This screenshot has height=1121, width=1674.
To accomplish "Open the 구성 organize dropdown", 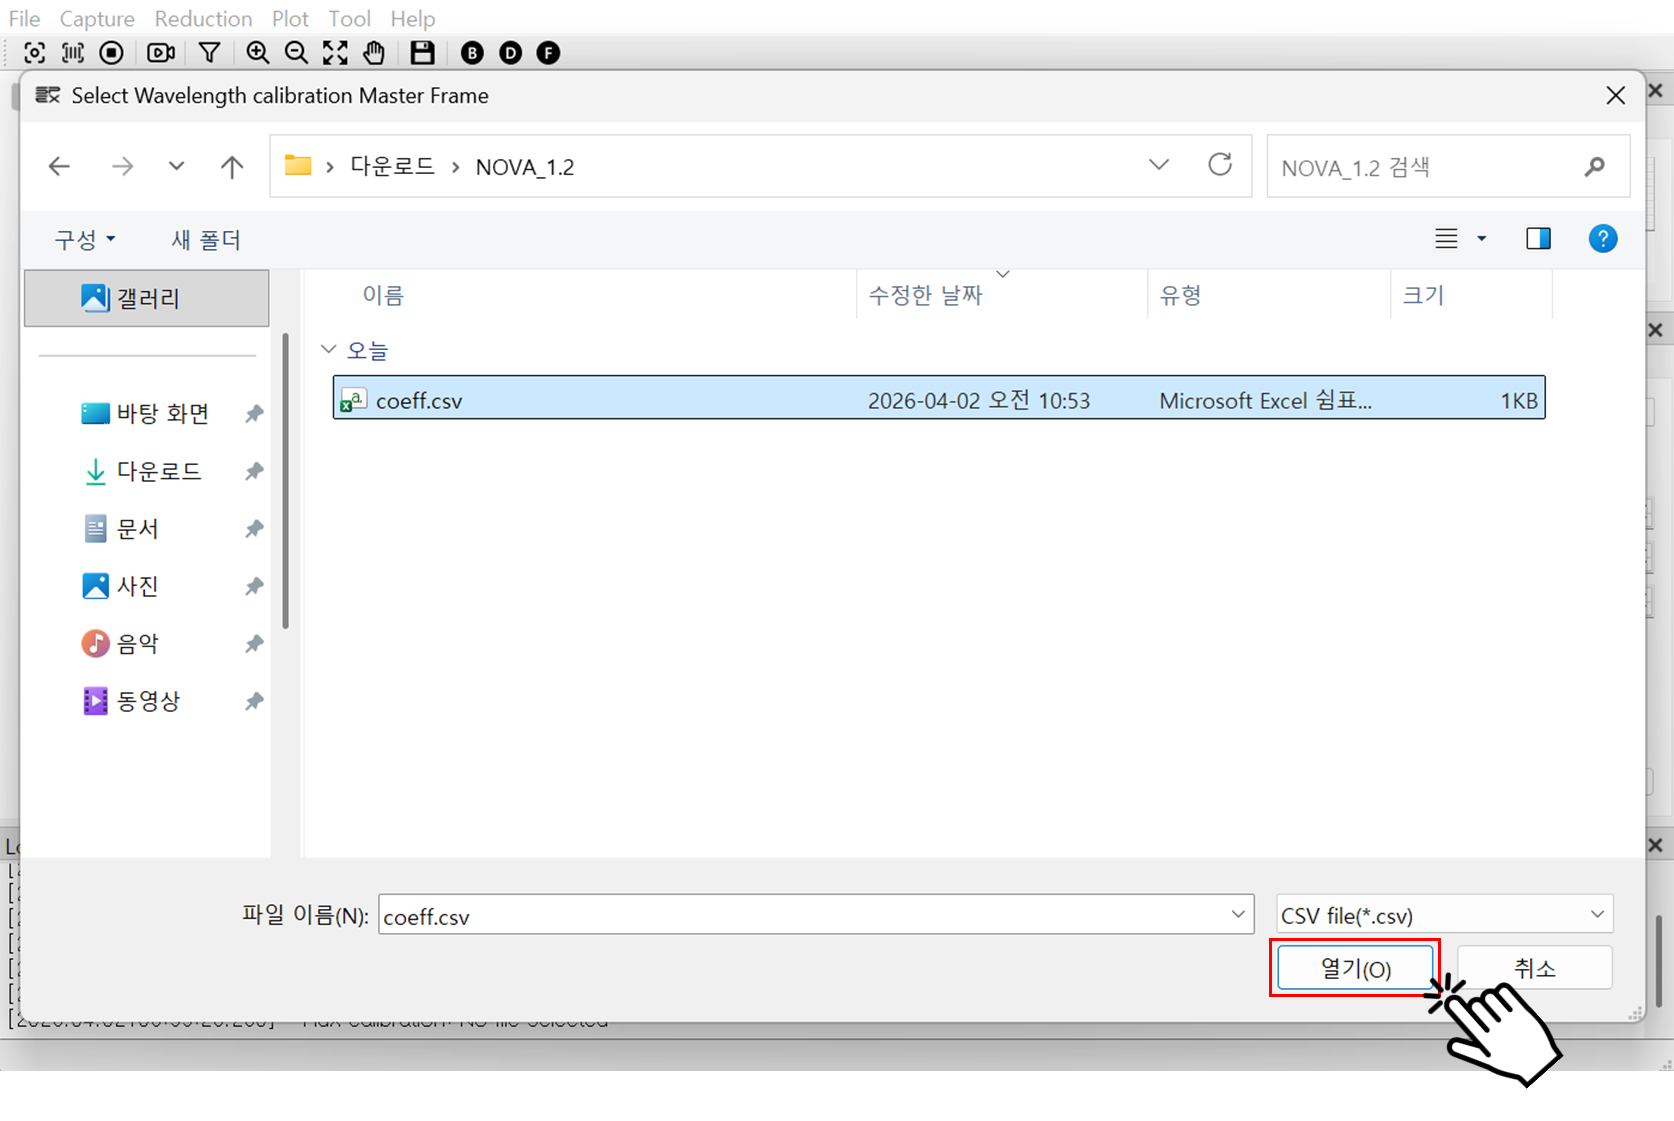I will click(85, 240).
